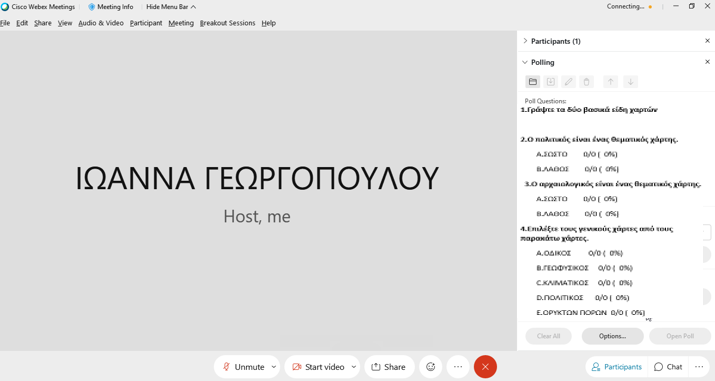Open panel options ellipsis beside Chat
This screenshot has width=715, height=381.
tap(699, 367)
